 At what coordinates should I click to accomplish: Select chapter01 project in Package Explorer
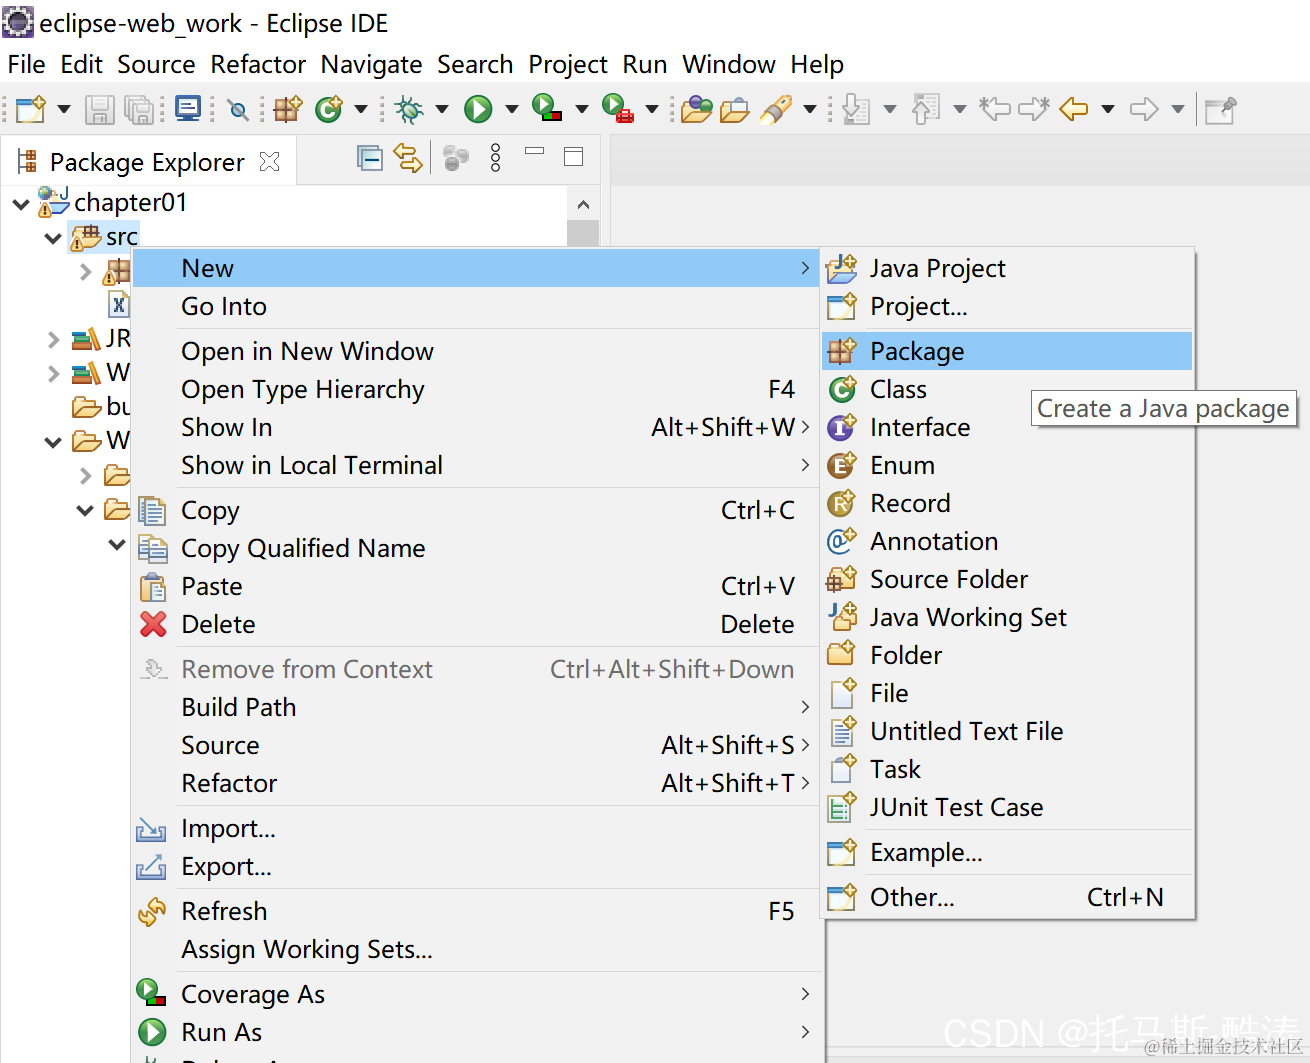click(130, 202)
